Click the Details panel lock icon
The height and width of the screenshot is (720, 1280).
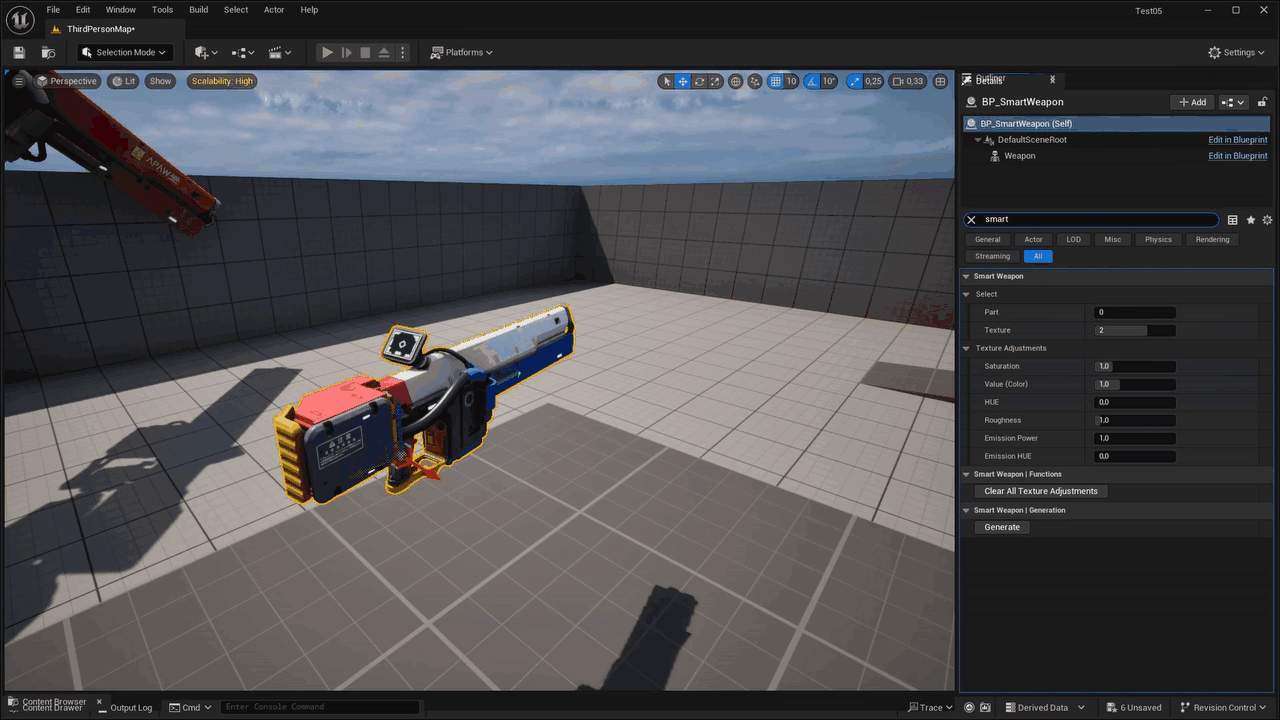pyautogui.click(x=1262, y=102)
